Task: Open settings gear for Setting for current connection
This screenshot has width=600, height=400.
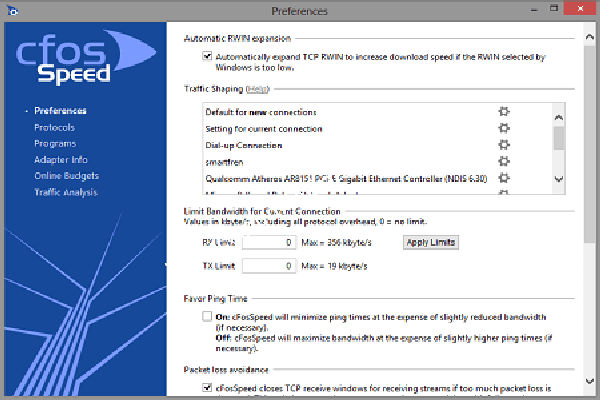Action: [504, 128]
